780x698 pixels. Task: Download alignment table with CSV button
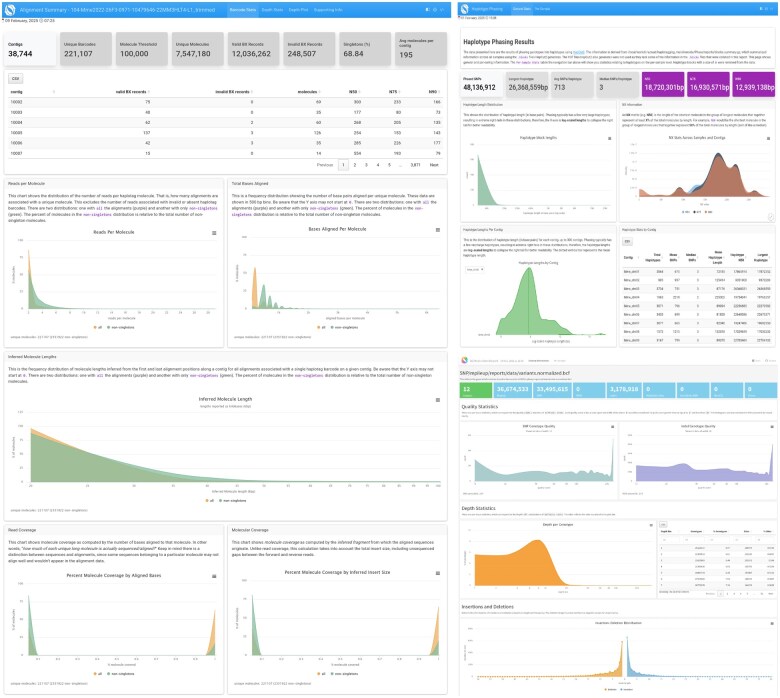coord(16,77)
